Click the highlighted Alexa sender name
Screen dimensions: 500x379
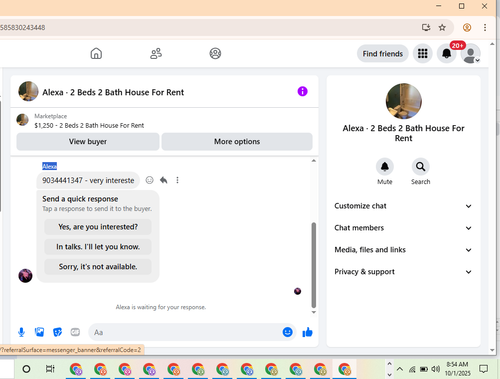(x=49, y=166)
